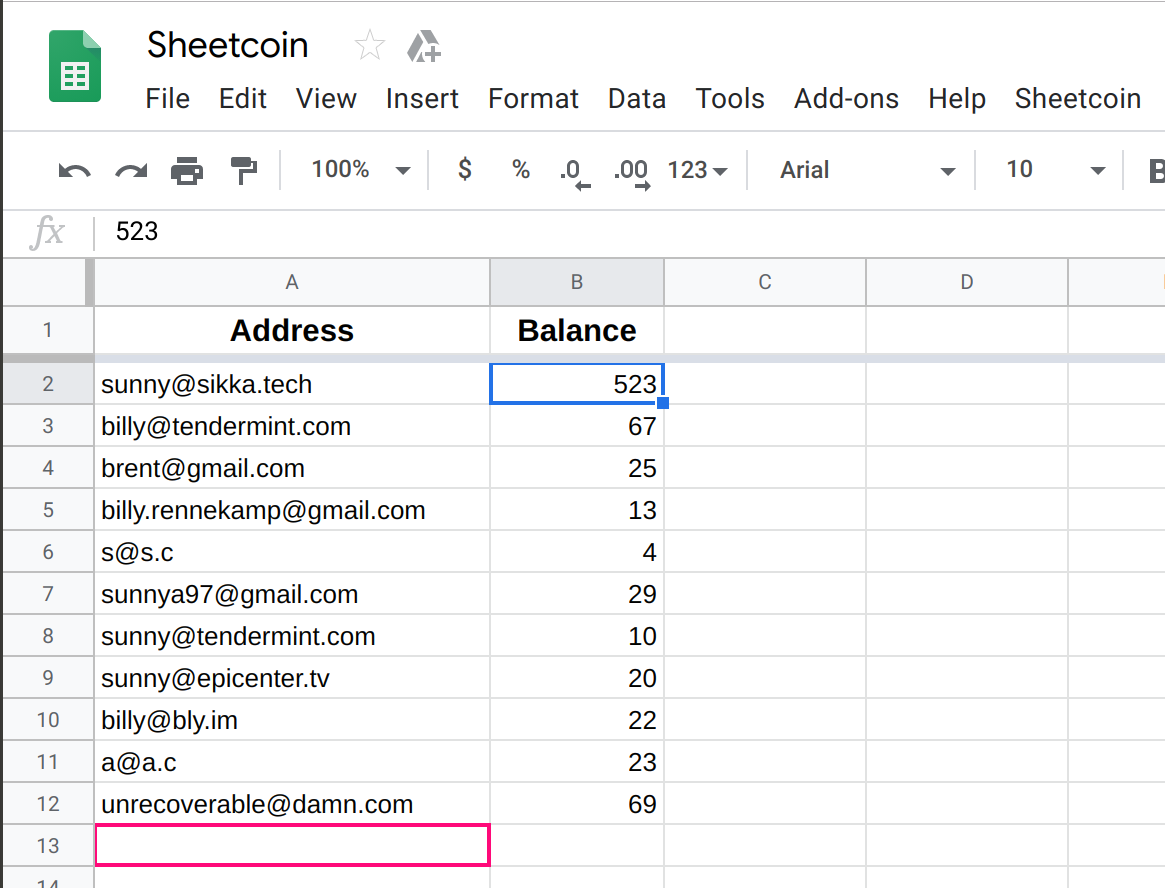Open the Tools menu

coord(730,99)
